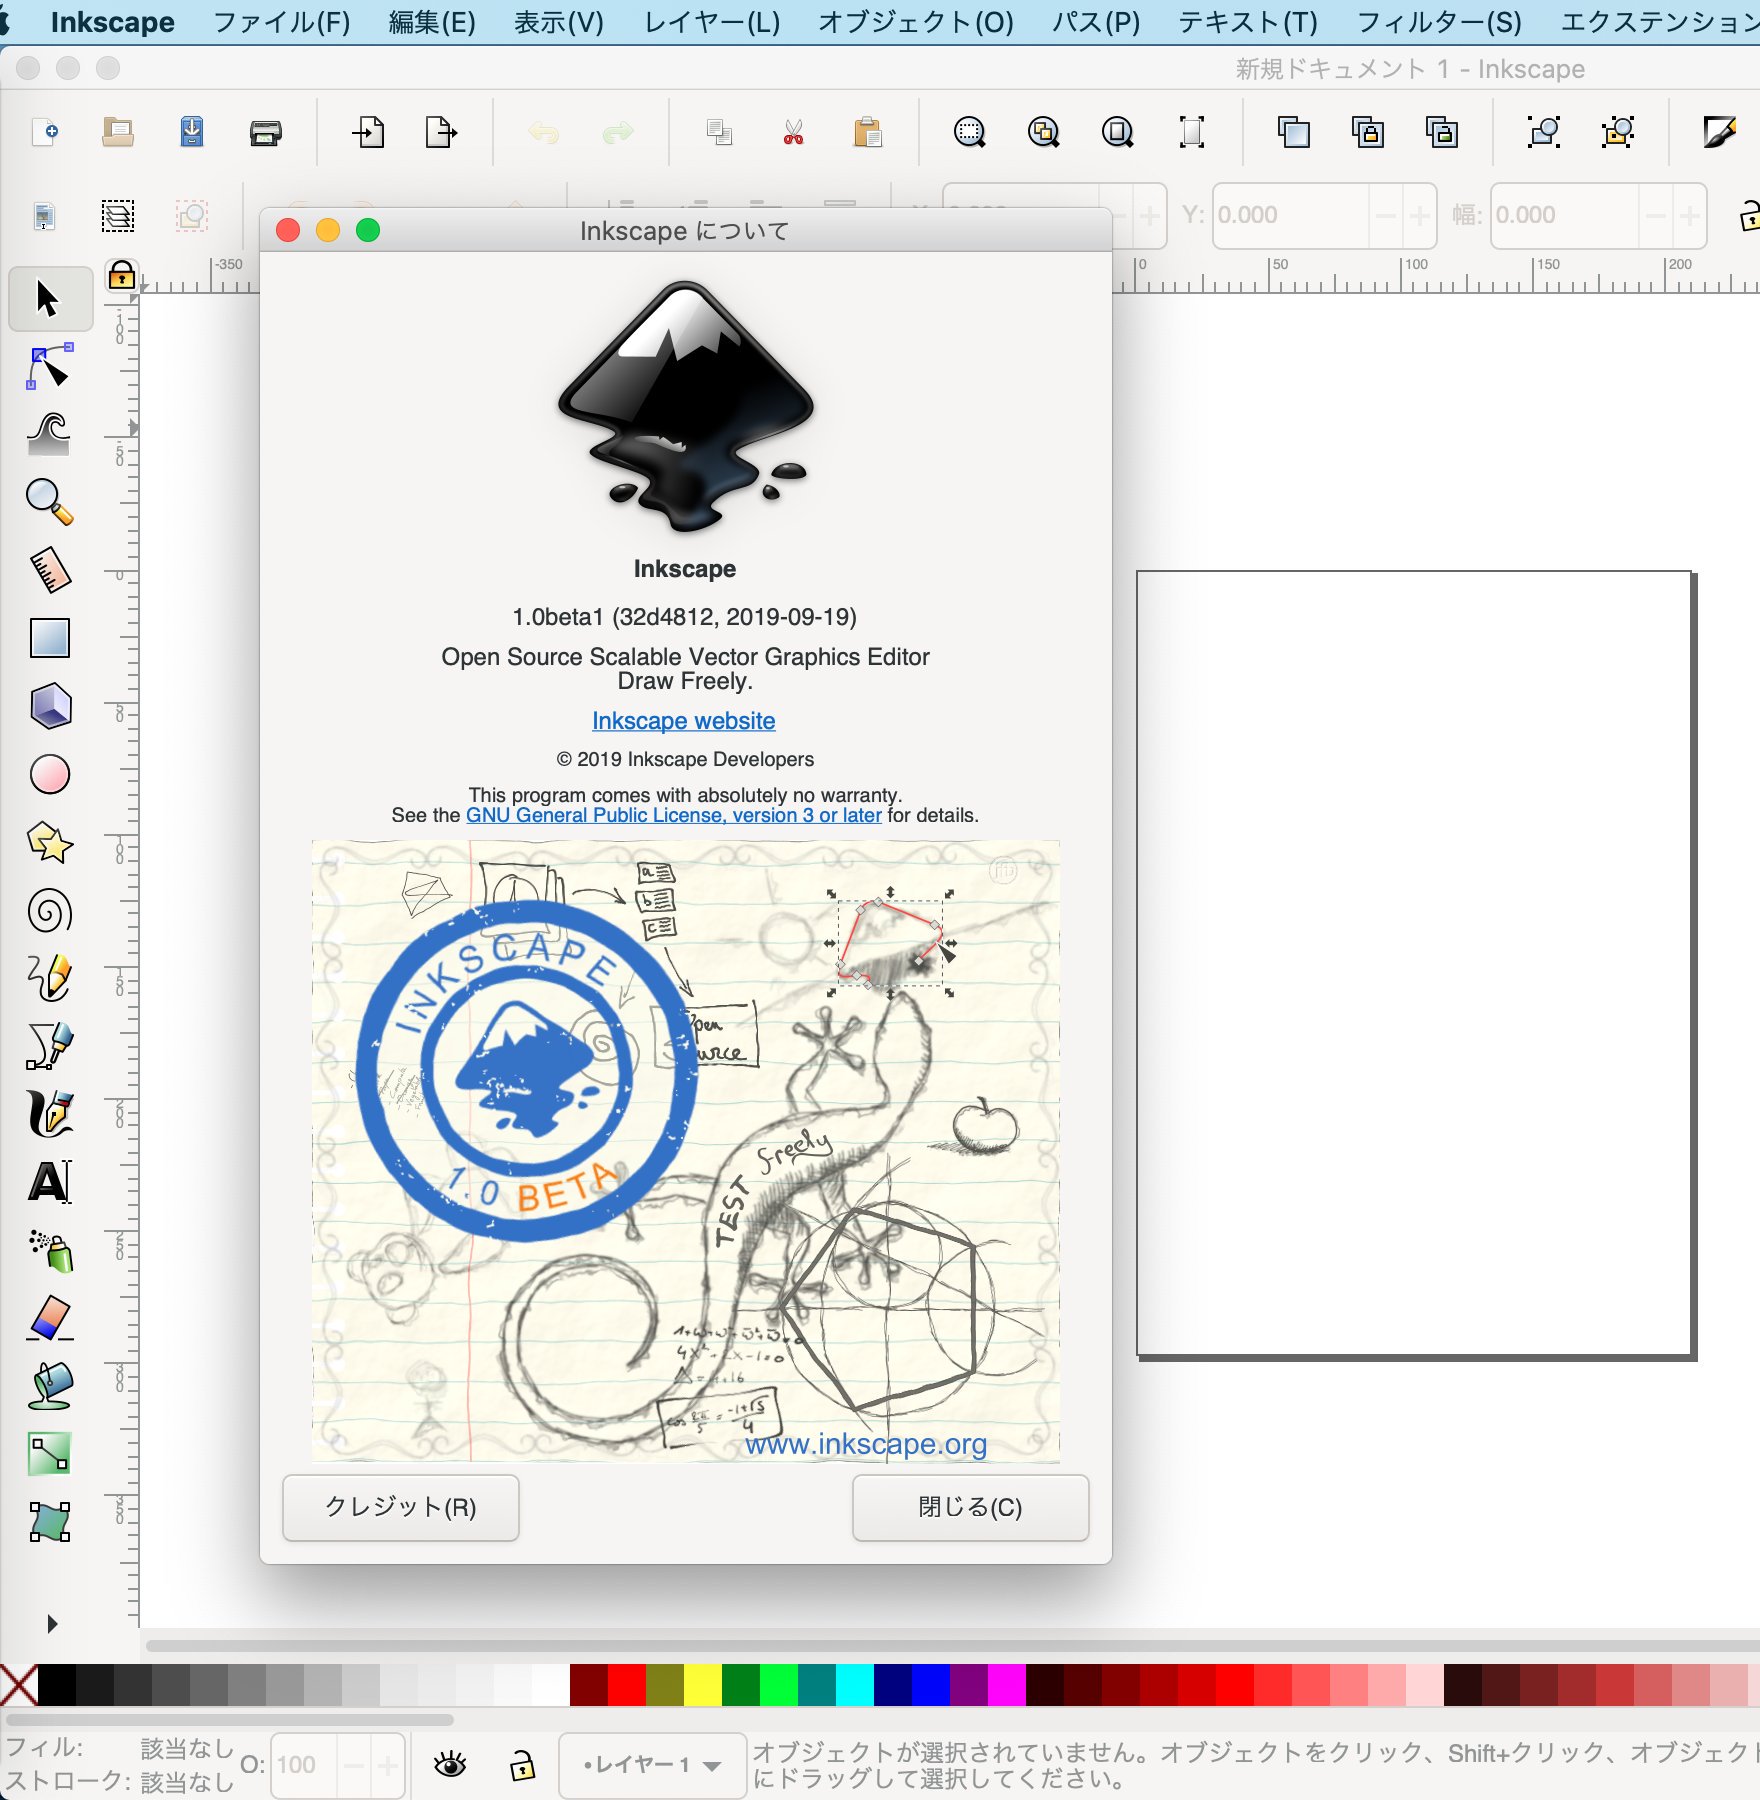Expand the toolbox overflow arrow
This screenshot has width=1760, height=1800.
tap(52, 1623)
